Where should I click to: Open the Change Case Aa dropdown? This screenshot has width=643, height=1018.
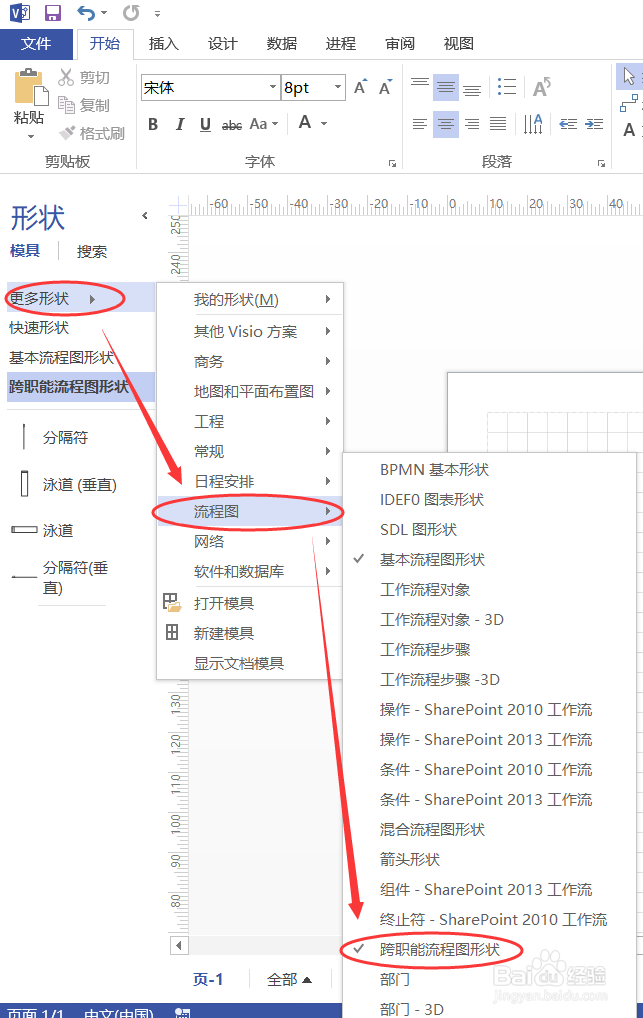click(x=264, y=124)
